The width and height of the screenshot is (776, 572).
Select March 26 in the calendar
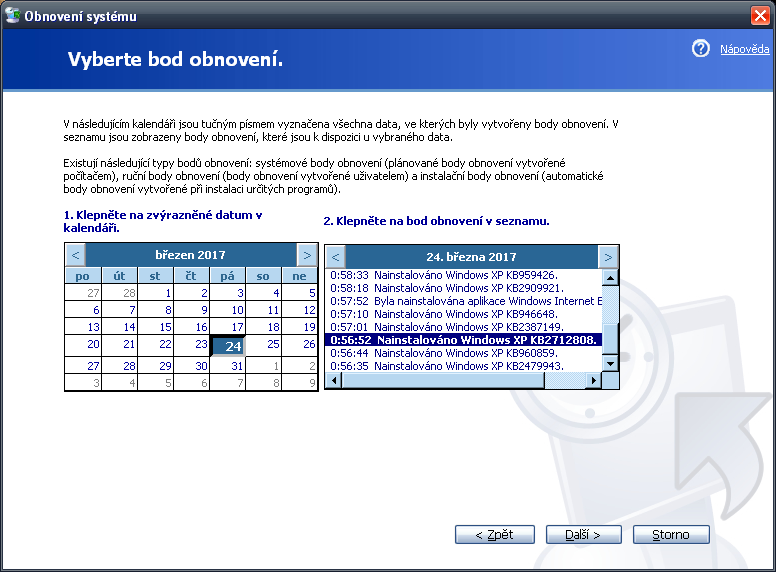pos(300,344)
